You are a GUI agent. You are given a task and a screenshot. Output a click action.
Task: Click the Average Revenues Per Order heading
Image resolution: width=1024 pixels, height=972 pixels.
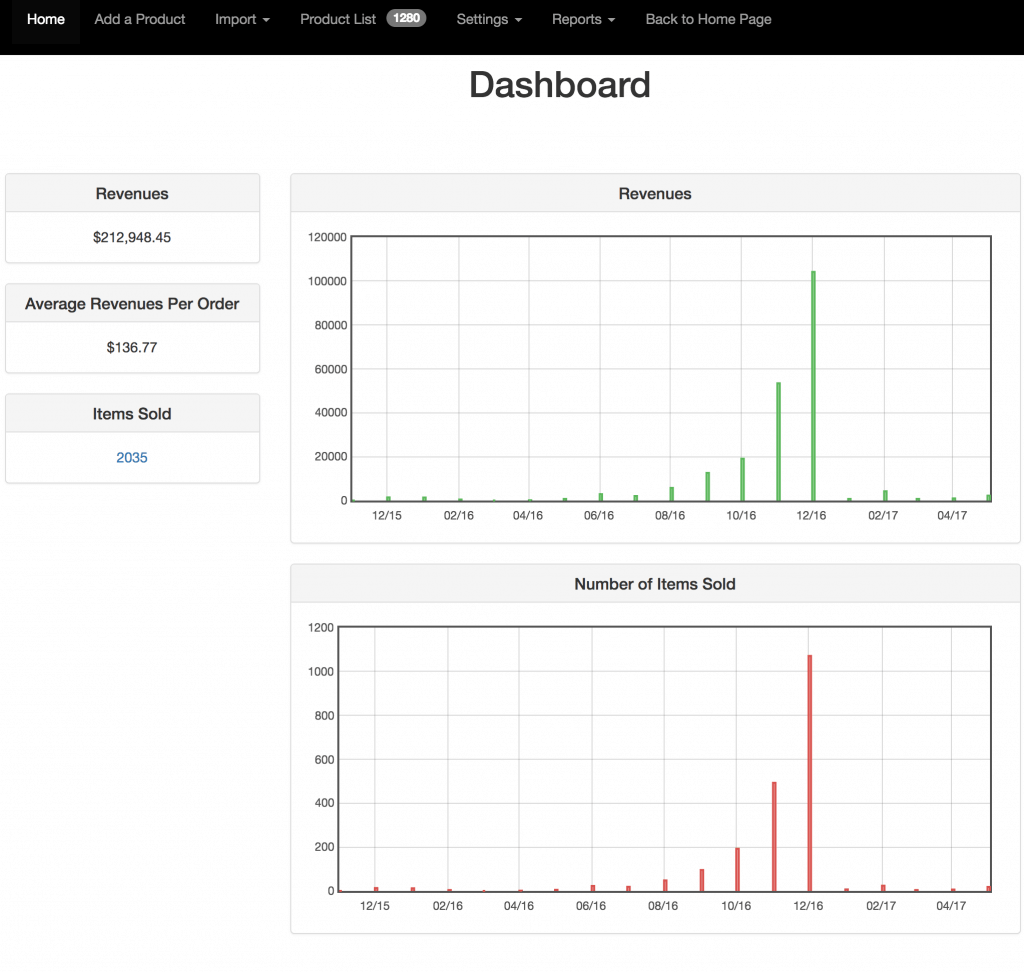pos(132,304)
